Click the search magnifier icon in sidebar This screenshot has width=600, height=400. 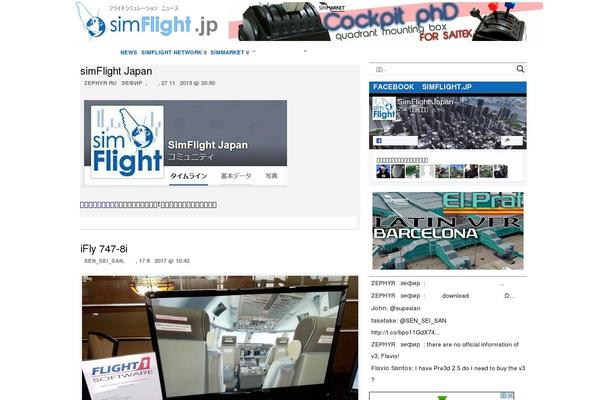tap(520, 69)
